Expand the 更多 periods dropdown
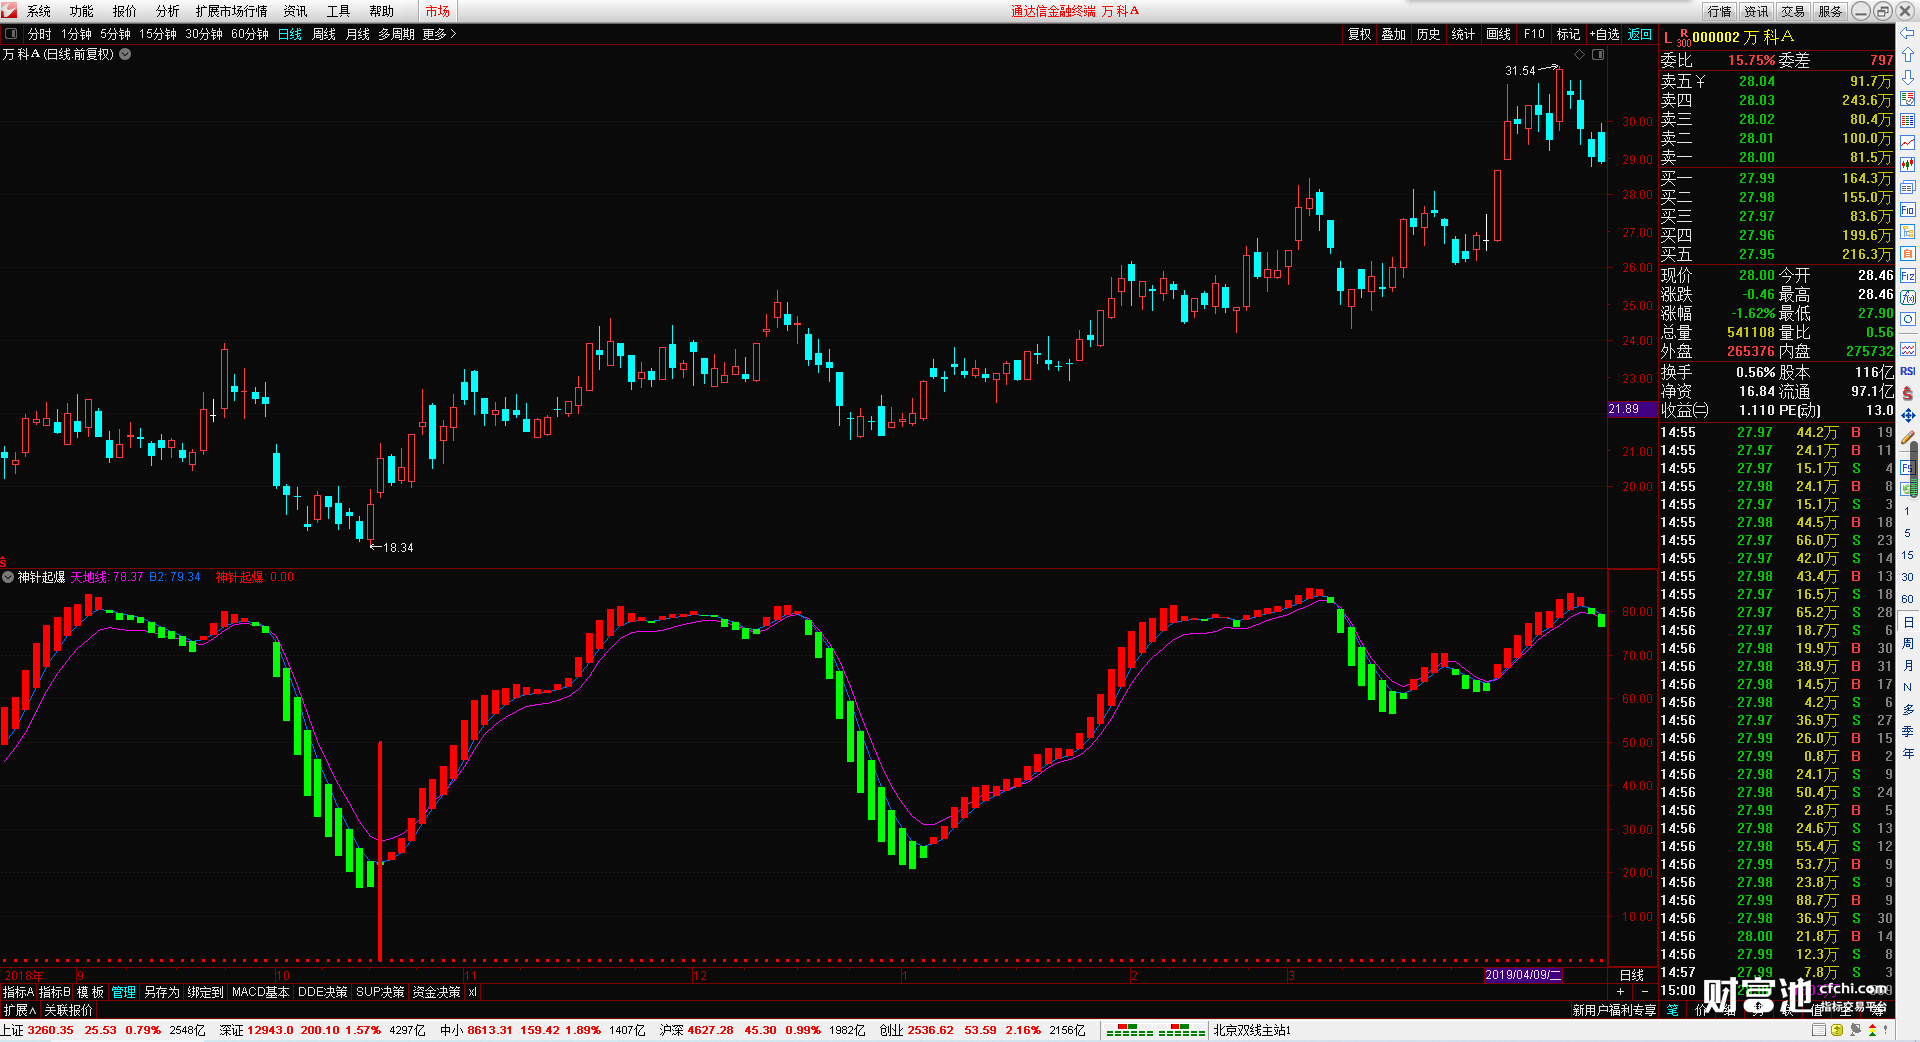The height and width of the screenshot is (1042, 1920). click(x=439, y=34)
